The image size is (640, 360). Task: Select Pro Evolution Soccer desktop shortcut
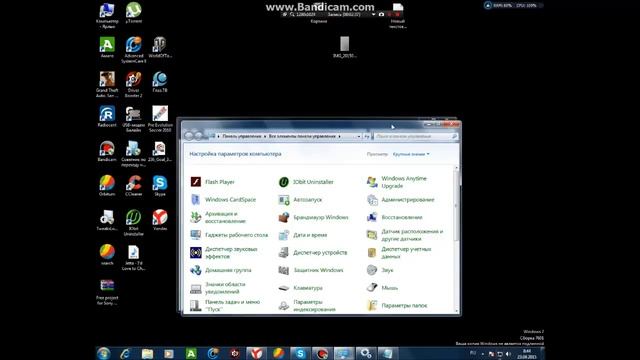(x=160, y=119)
